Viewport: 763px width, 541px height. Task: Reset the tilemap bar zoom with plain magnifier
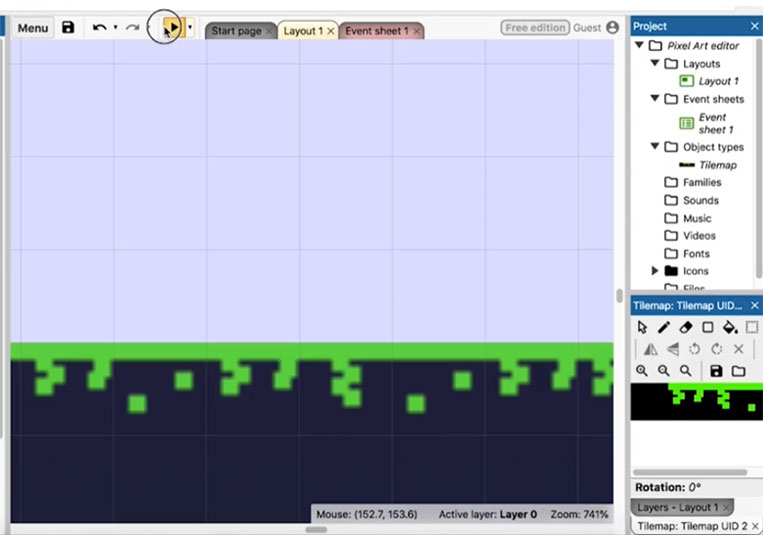click(686, 371)
